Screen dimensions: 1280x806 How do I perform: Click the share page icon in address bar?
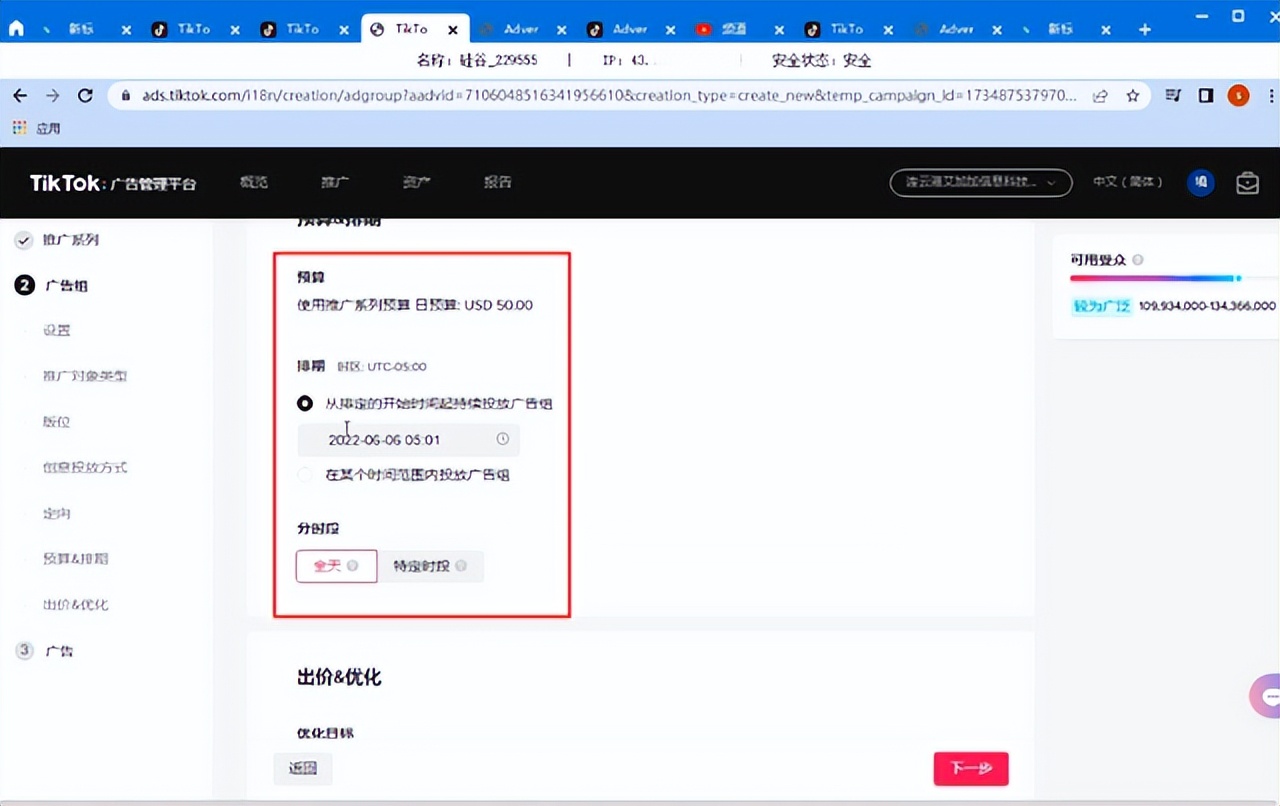coord(1100,96)
